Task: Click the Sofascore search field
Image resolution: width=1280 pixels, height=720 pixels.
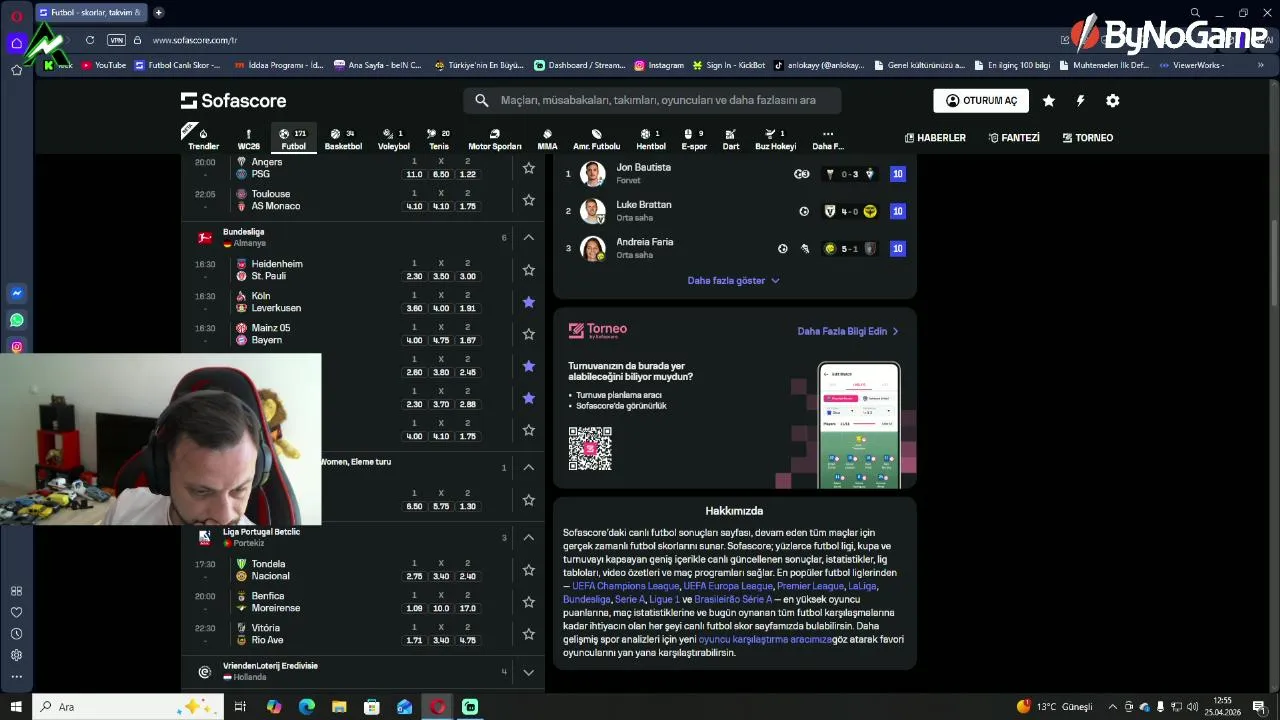Action: pyautogui.click(x=652, y=100)
